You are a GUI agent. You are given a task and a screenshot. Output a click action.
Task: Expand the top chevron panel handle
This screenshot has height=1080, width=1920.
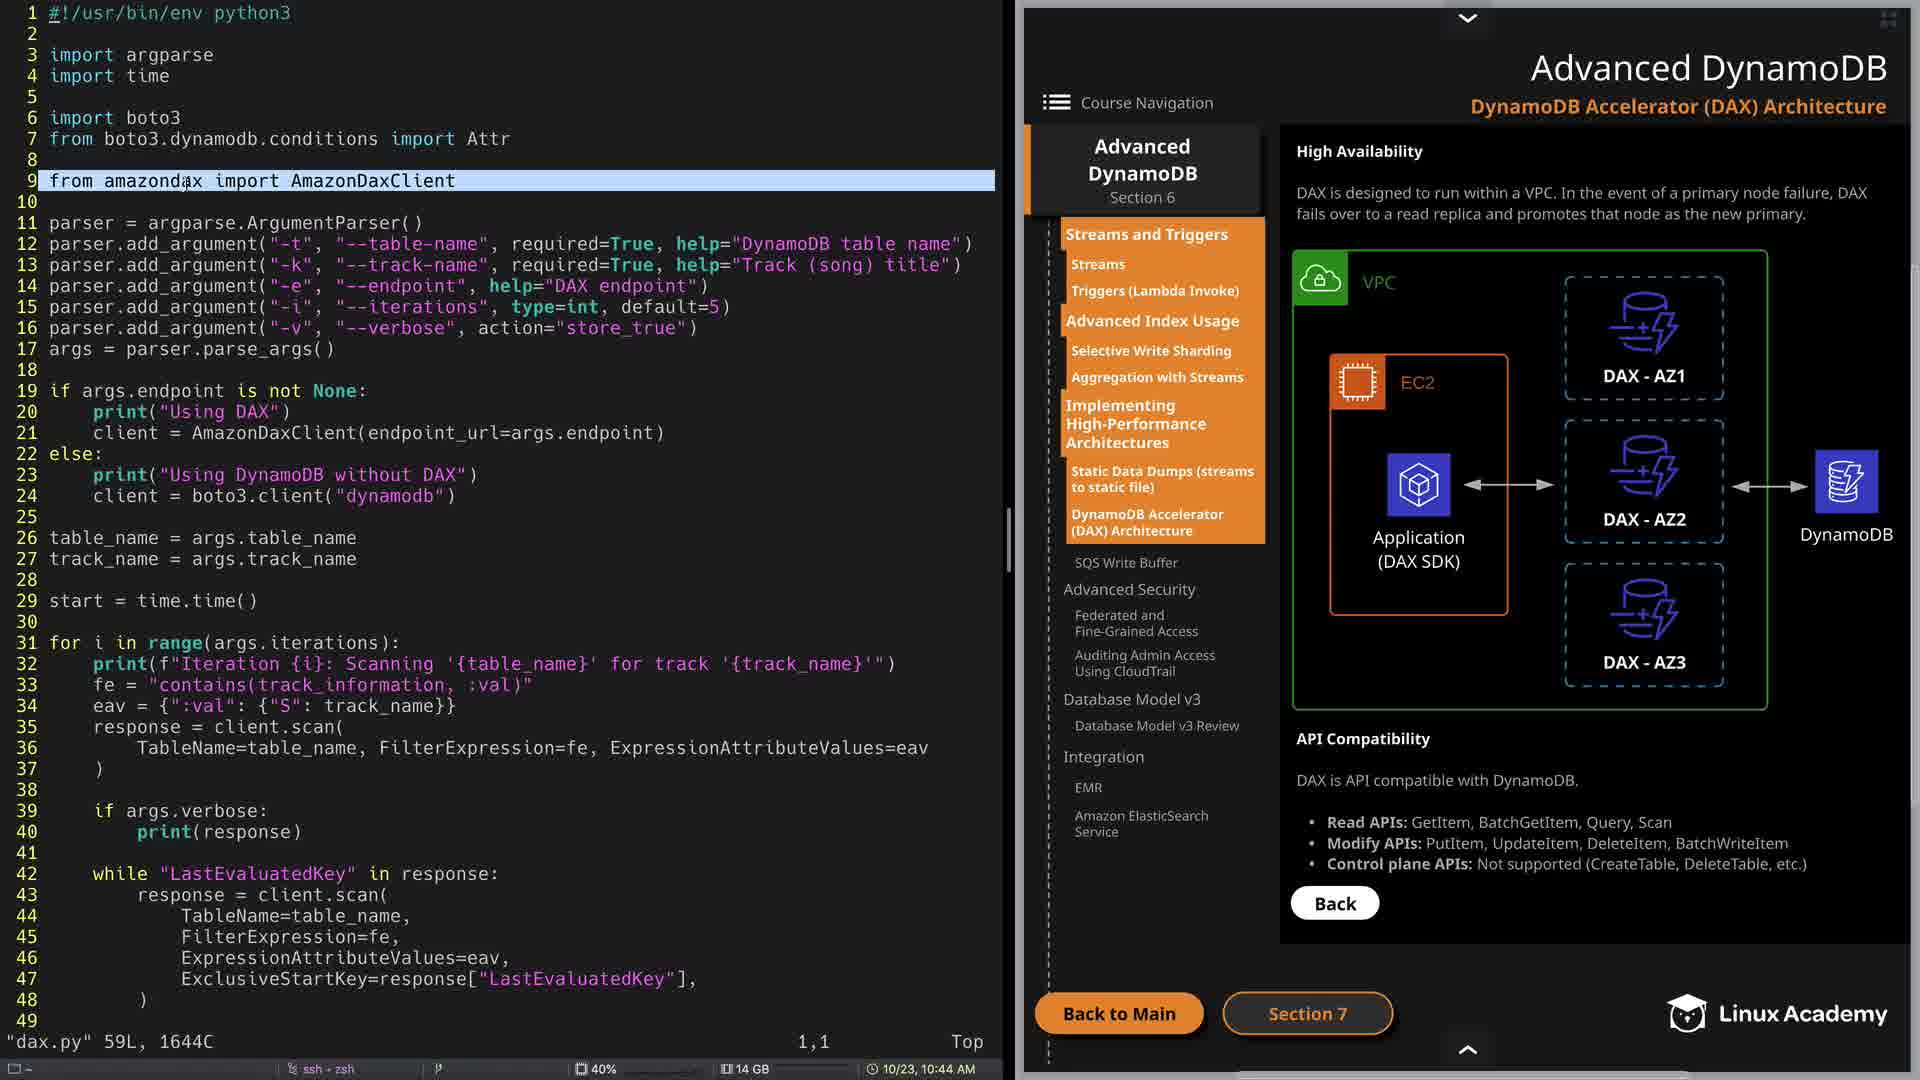tap(1467, 18)
